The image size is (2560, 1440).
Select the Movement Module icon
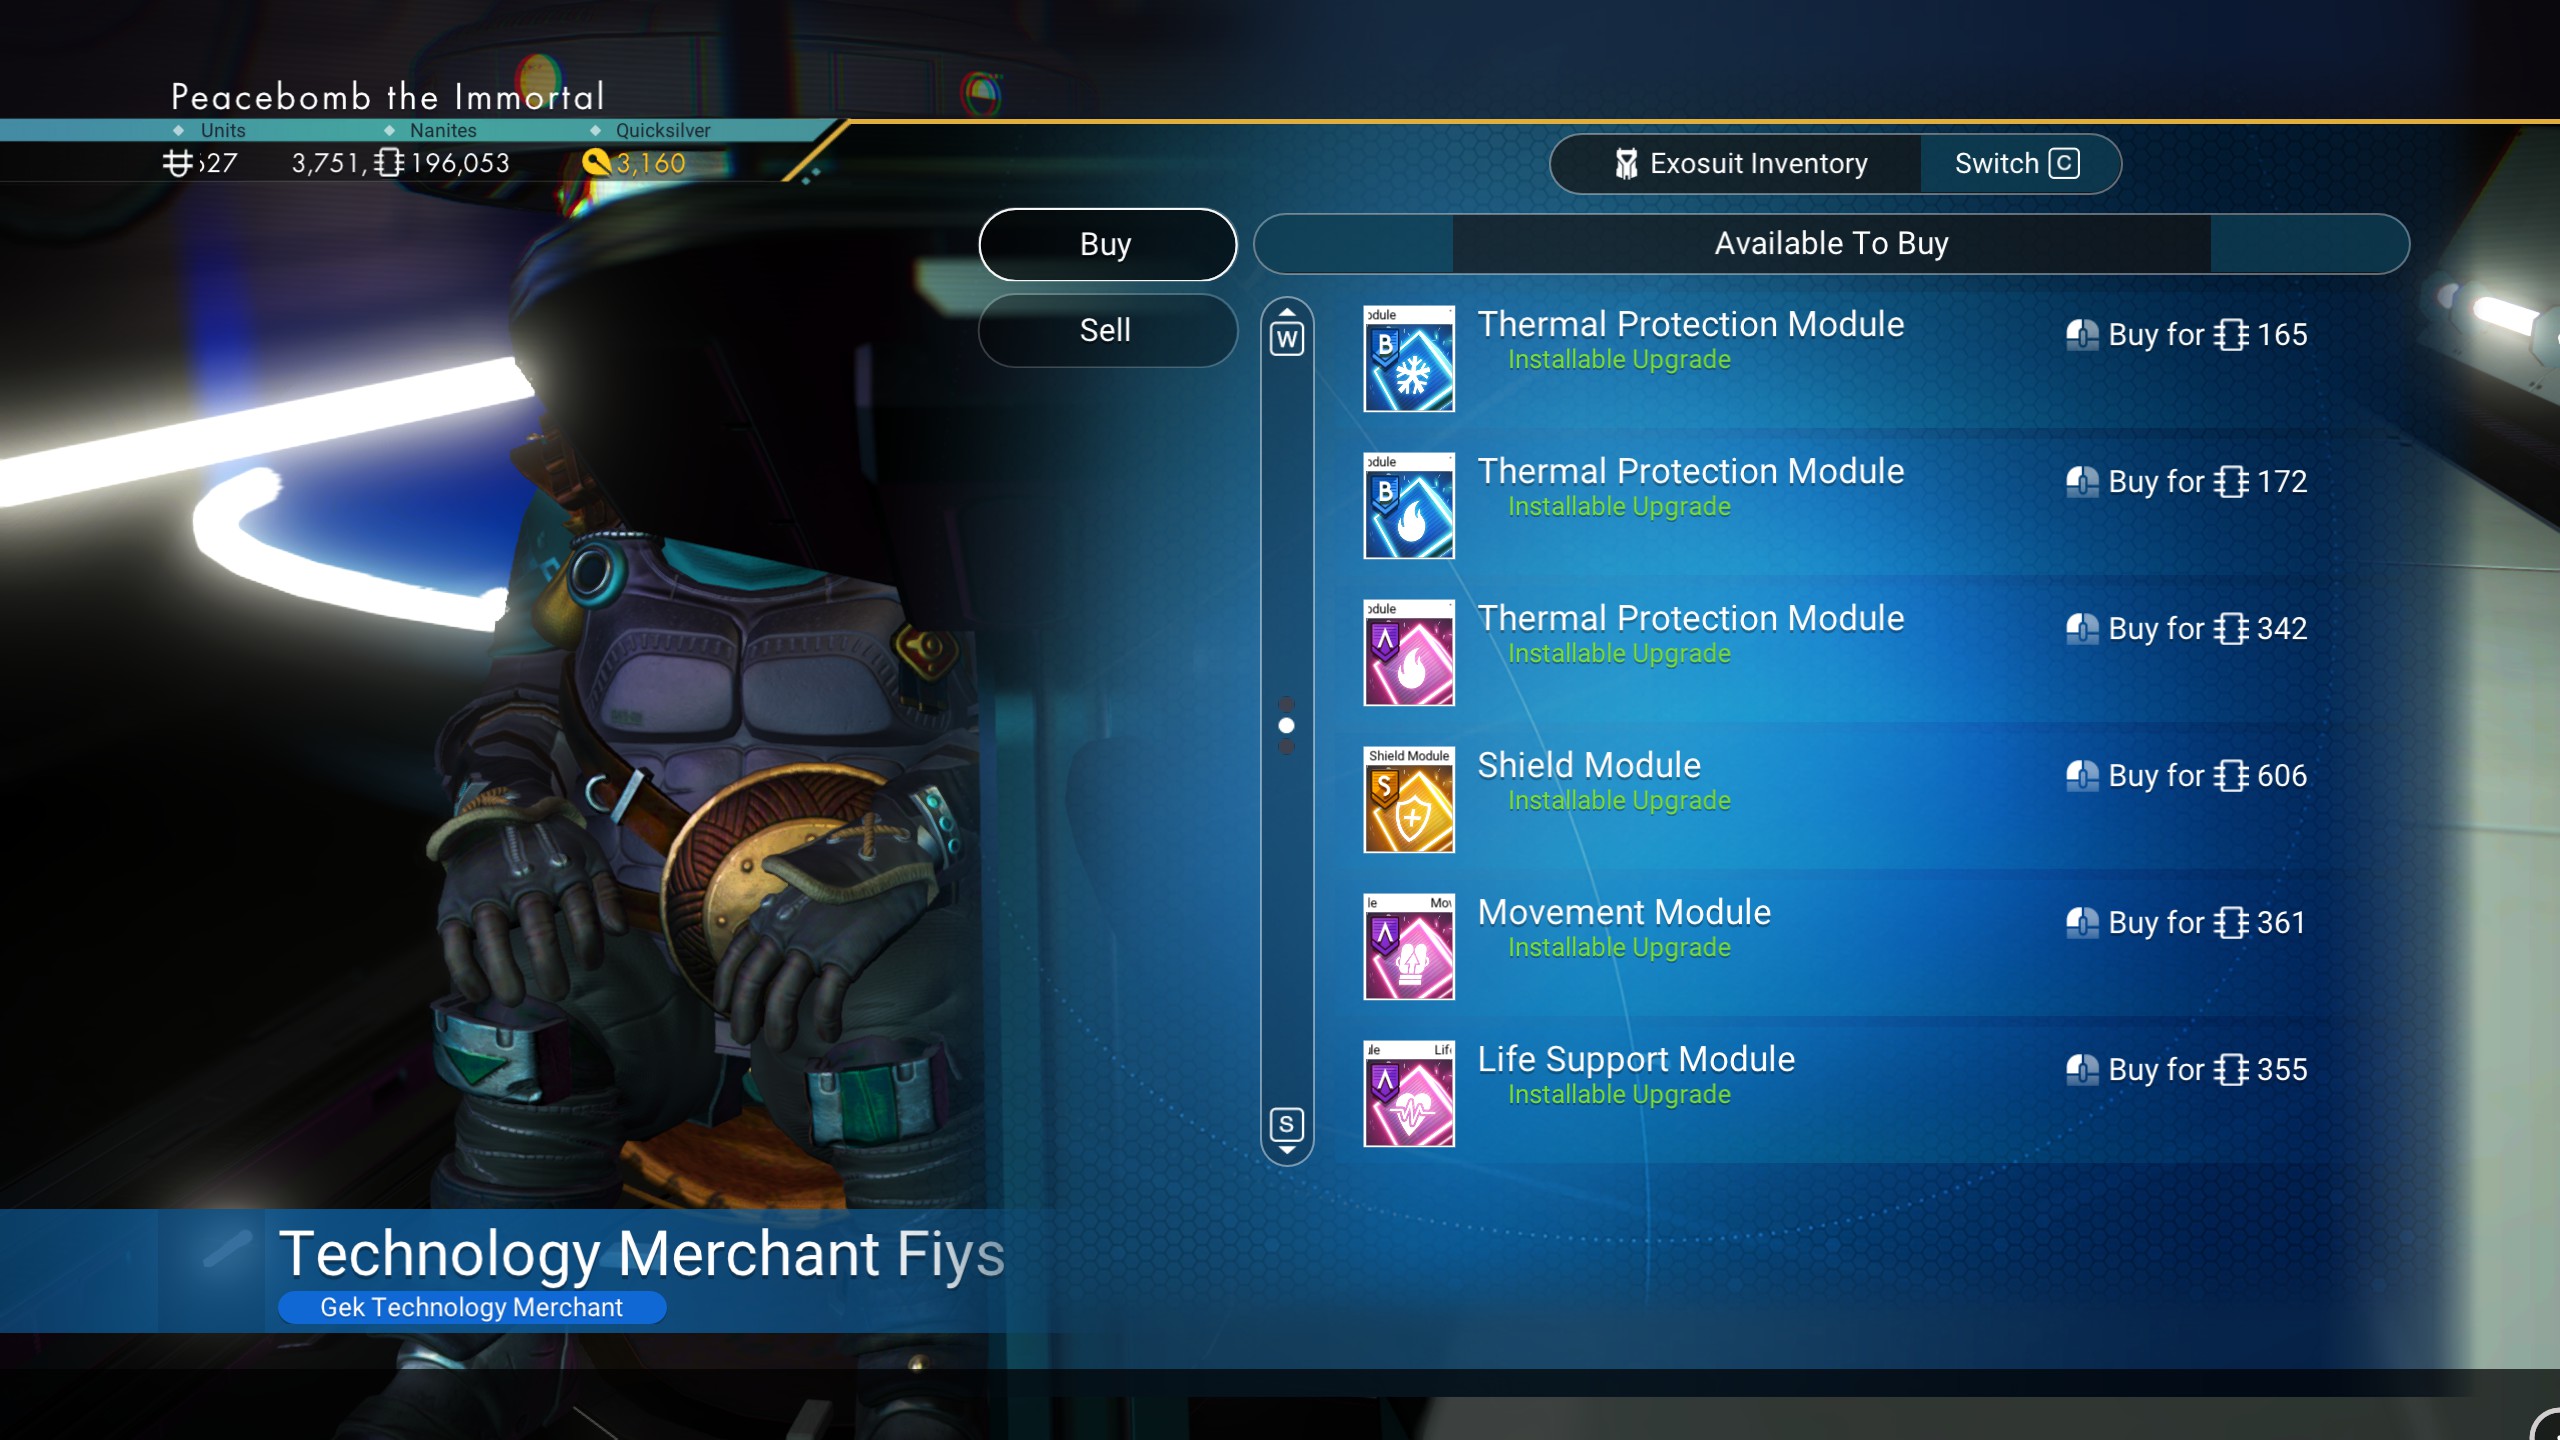[x=1409, y=946]
